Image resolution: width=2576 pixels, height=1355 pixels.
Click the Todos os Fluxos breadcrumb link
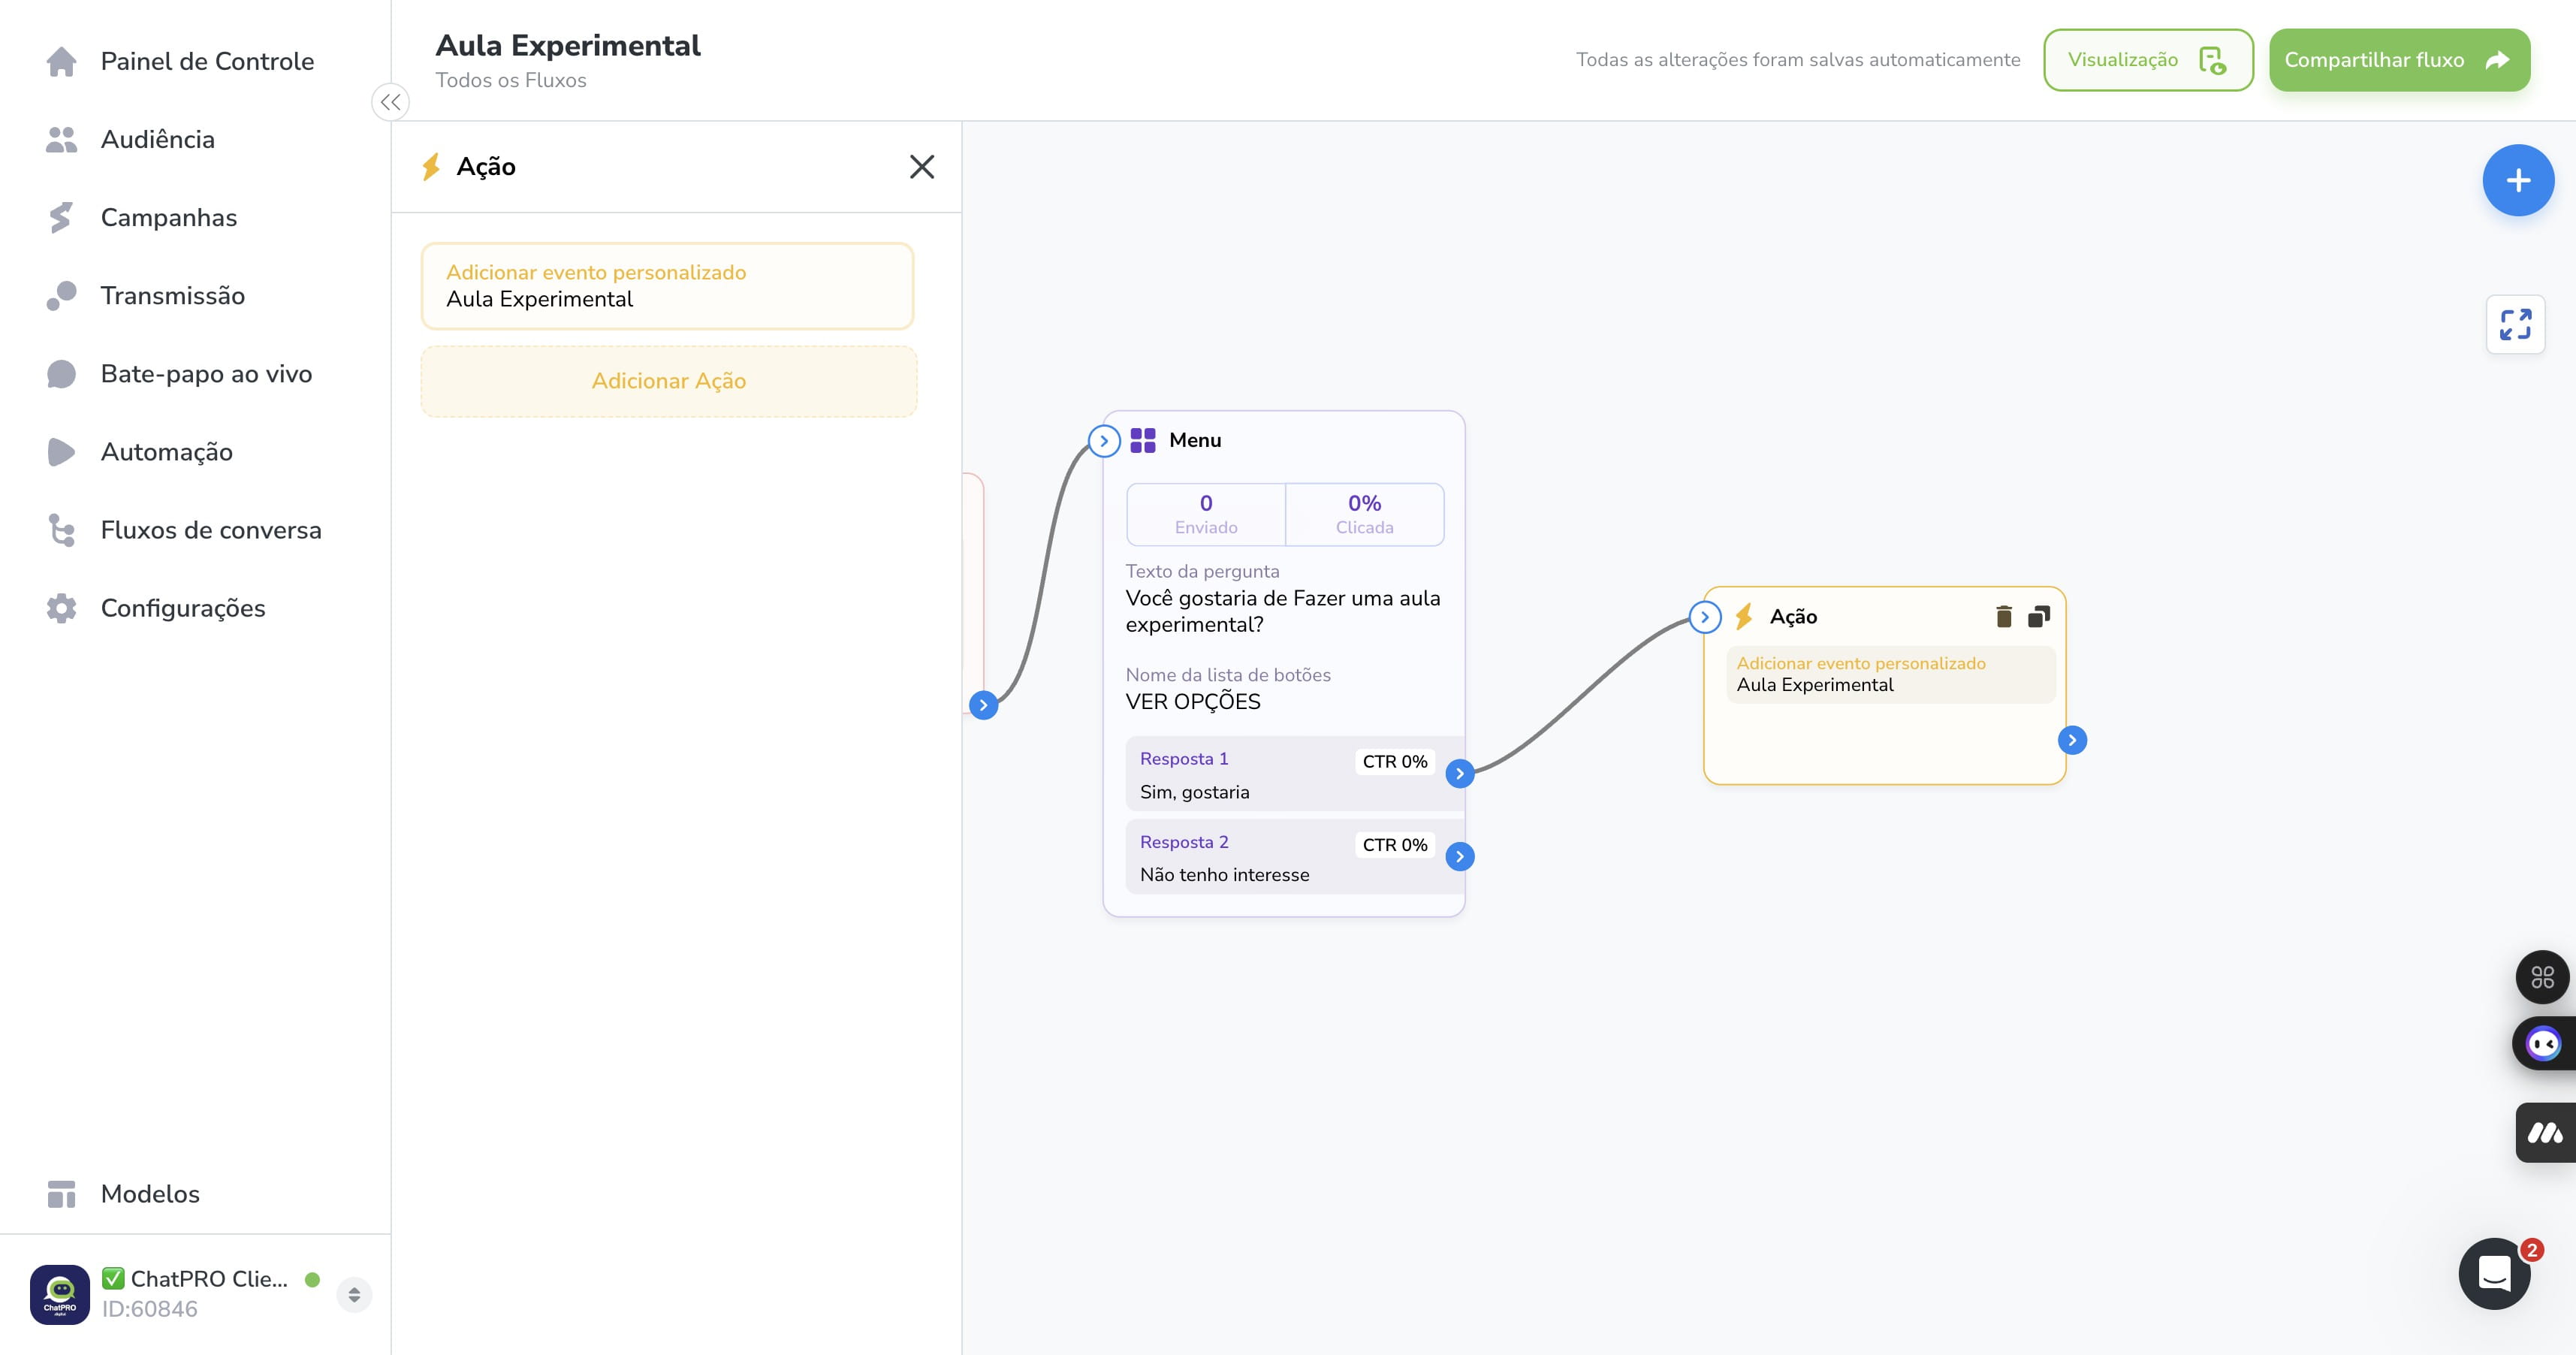pos(511,81)
